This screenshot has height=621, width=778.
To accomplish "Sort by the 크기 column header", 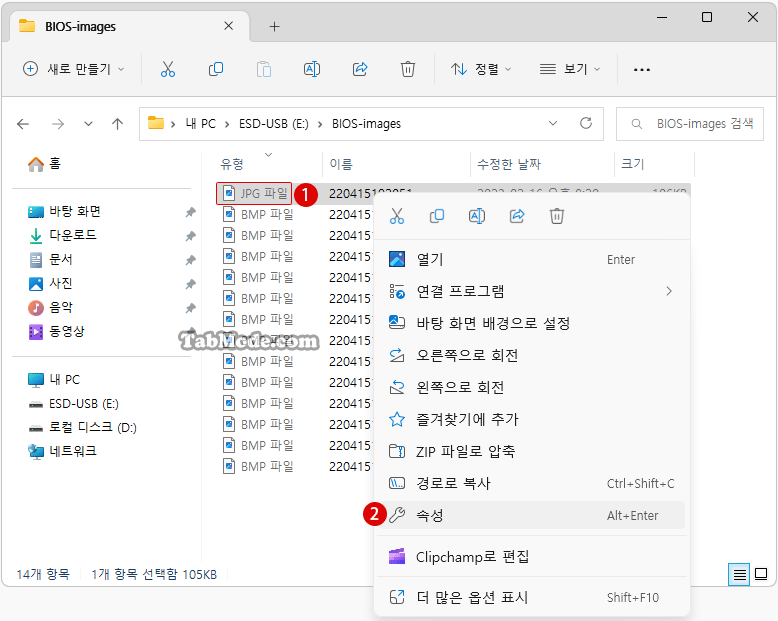I will pos(633,164).
